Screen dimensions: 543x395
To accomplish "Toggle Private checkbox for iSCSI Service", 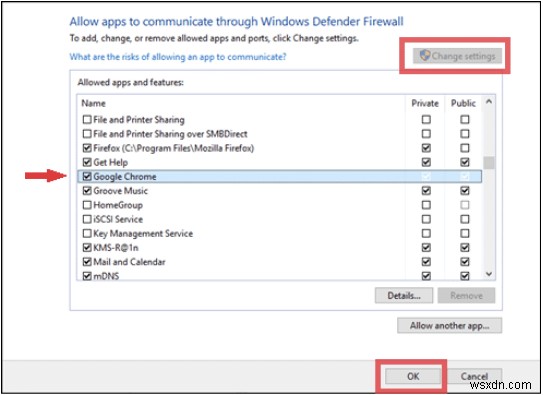I will coord(426,219).
